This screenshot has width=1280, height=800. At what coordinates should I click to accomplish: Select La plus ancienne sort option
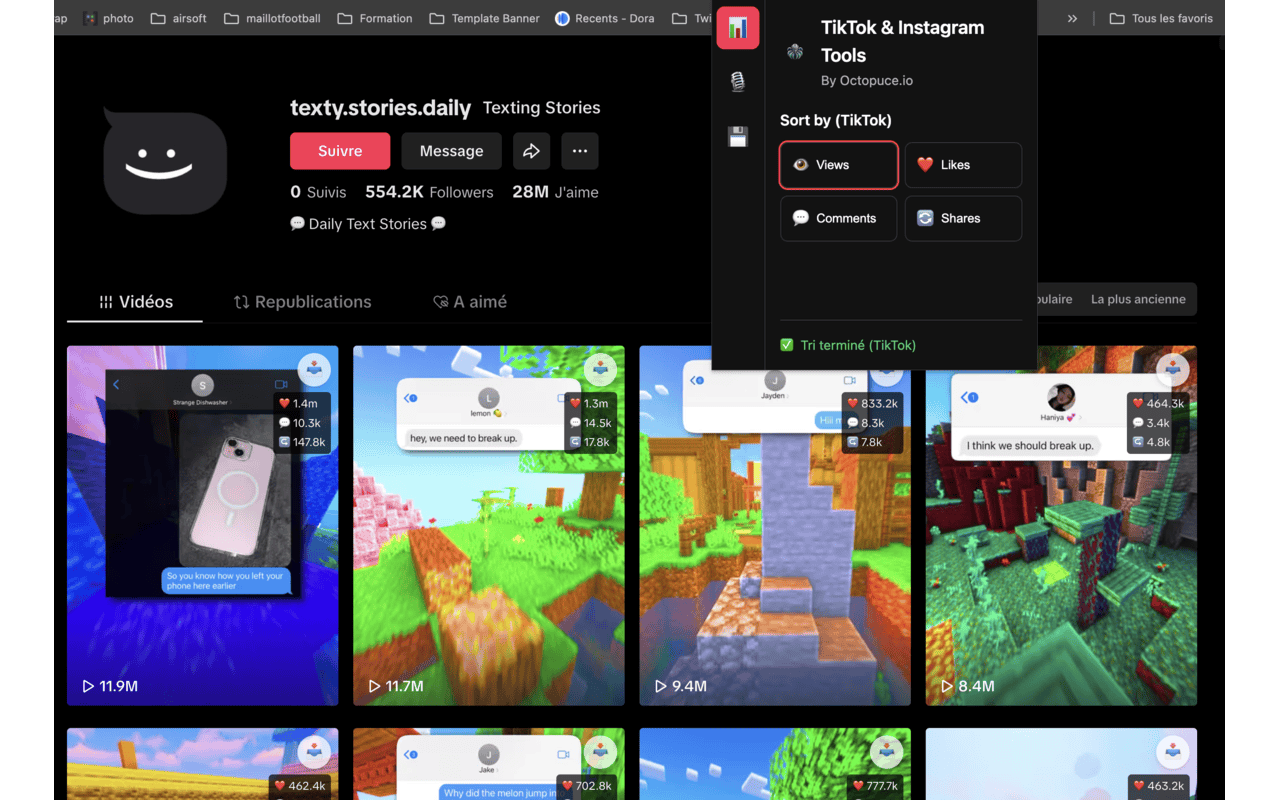[x=1138, y=299]
